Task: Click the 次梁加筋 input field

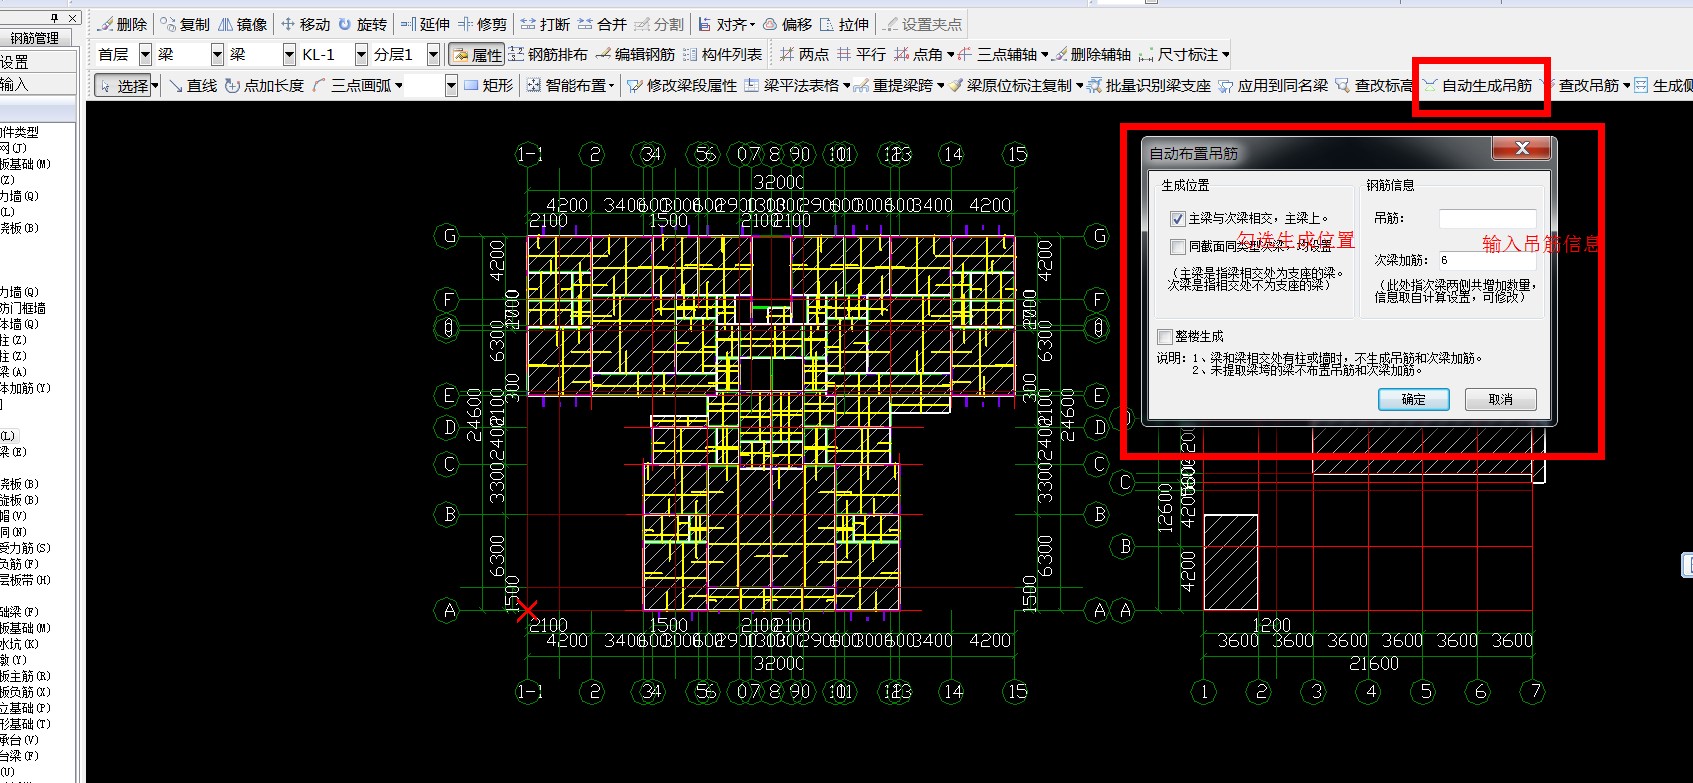Action: click(1487, 260)
